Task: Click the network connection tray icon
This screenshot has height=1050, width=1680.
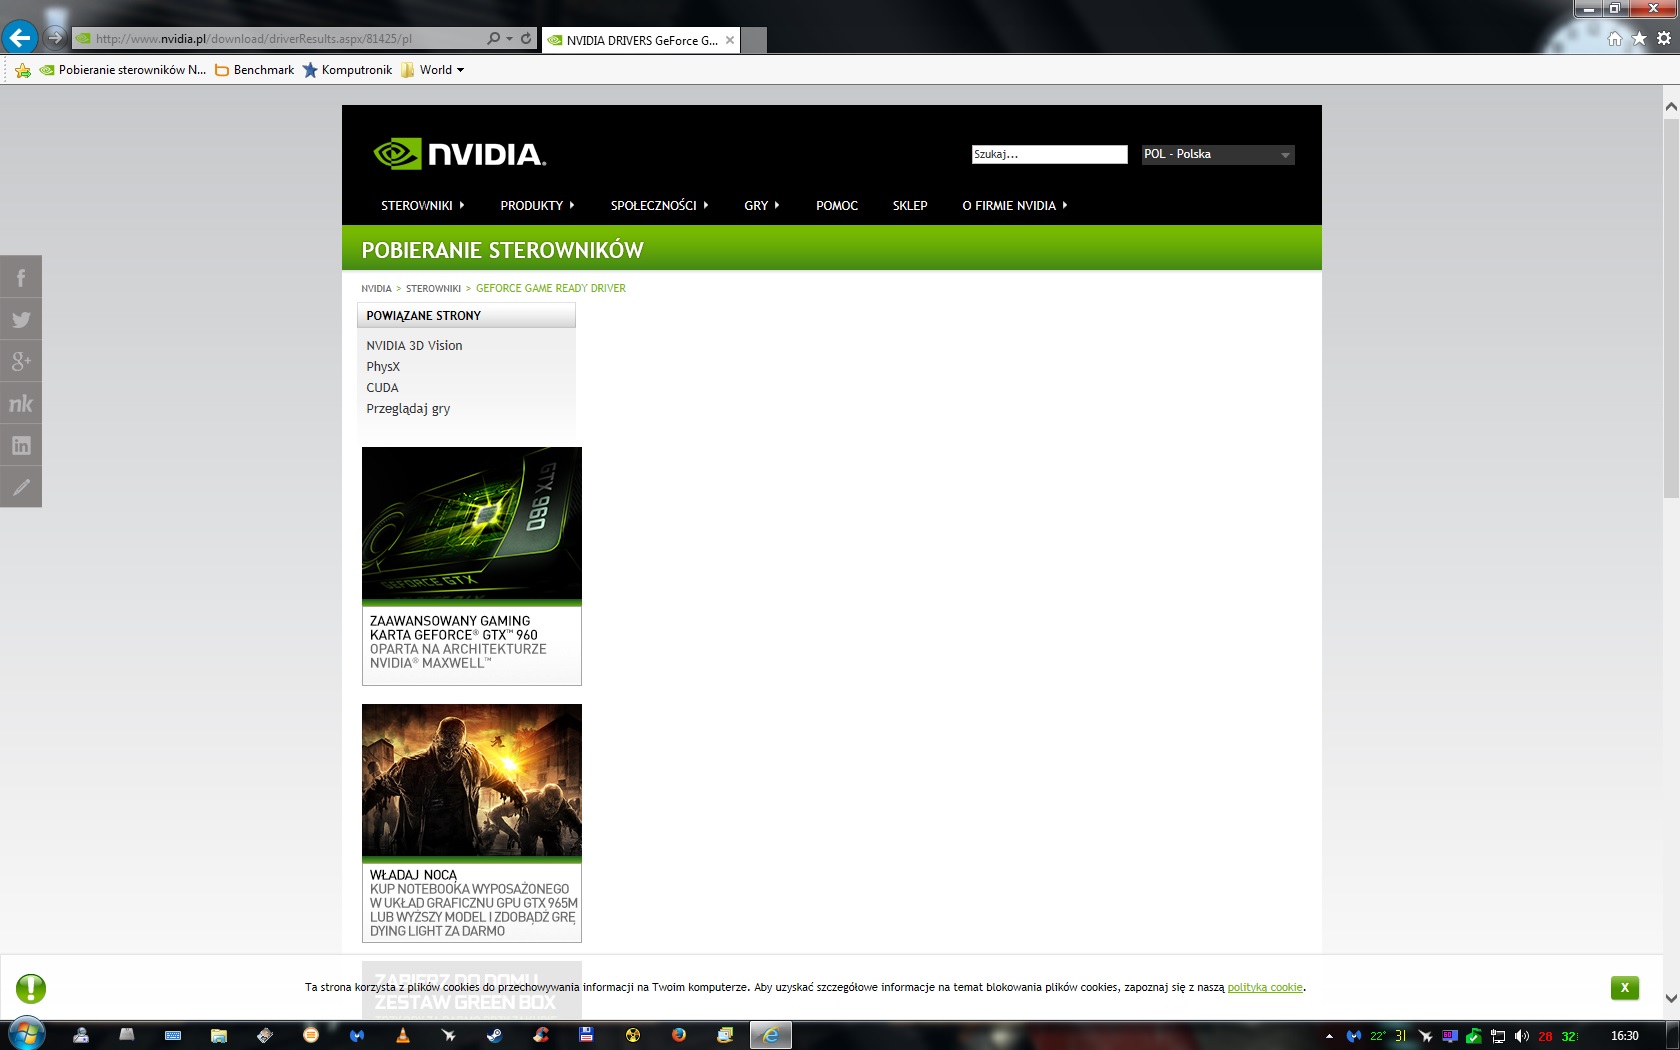Action: click(1498, 1036)
